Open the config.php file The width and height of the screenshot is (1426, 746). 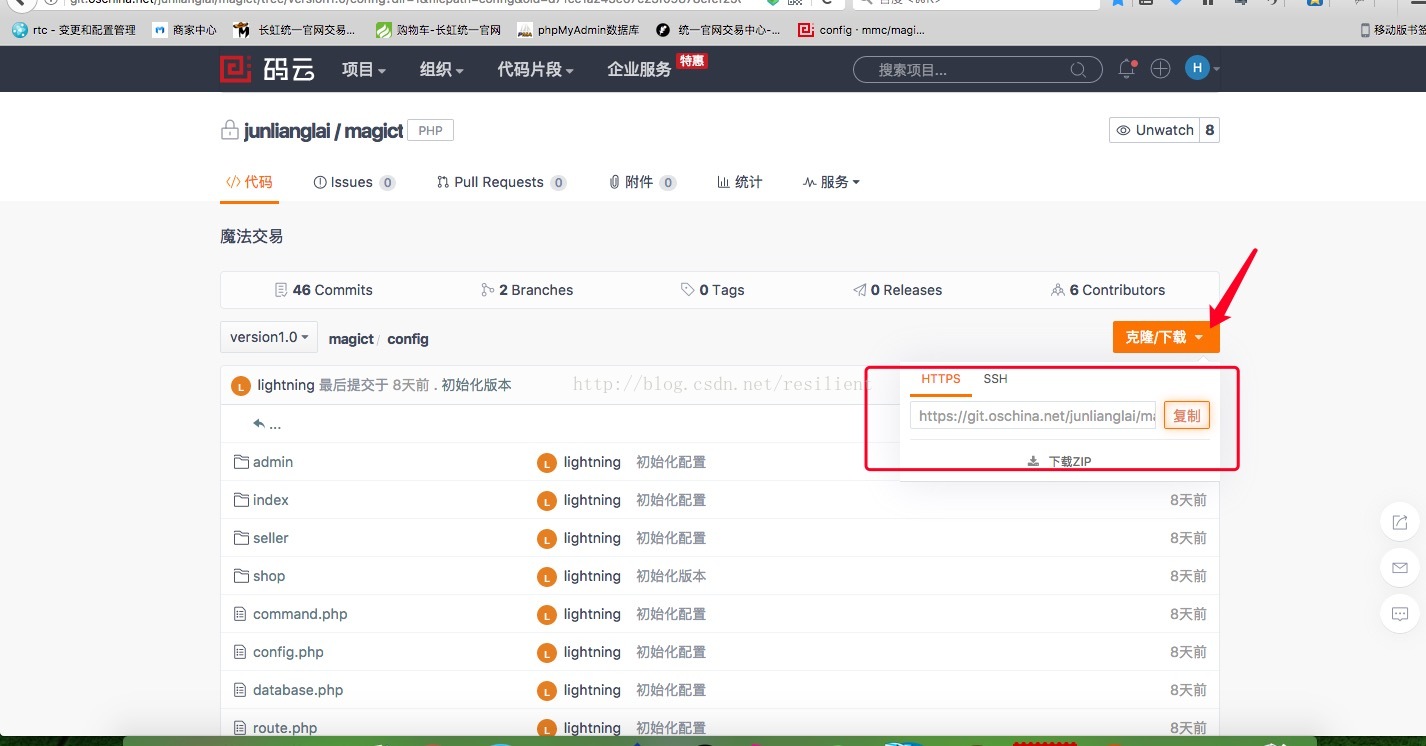tap(288, 652)
